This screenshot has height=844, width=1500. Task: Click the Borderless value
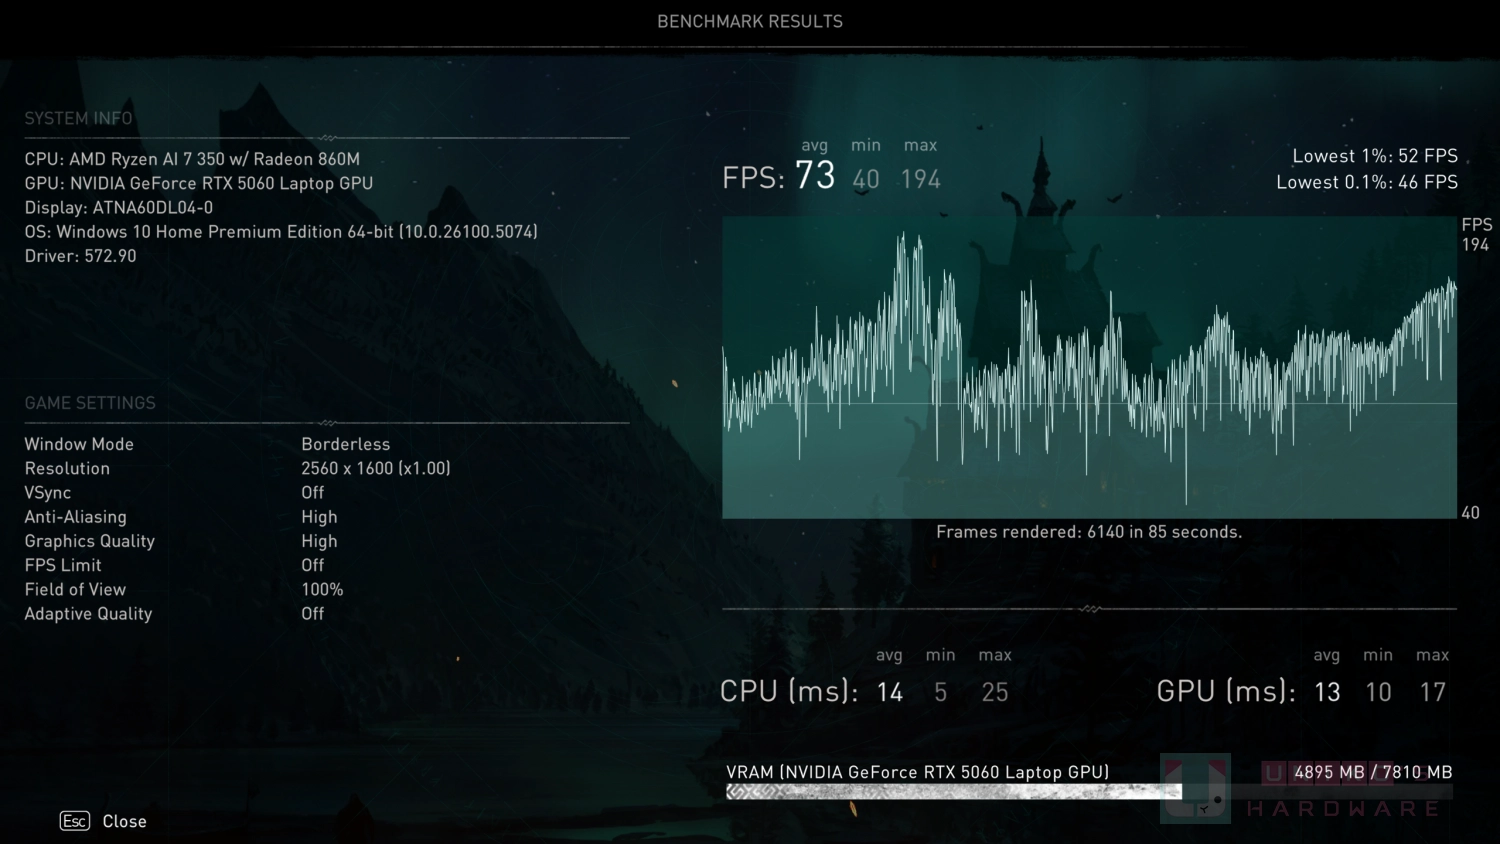point(346,444)
